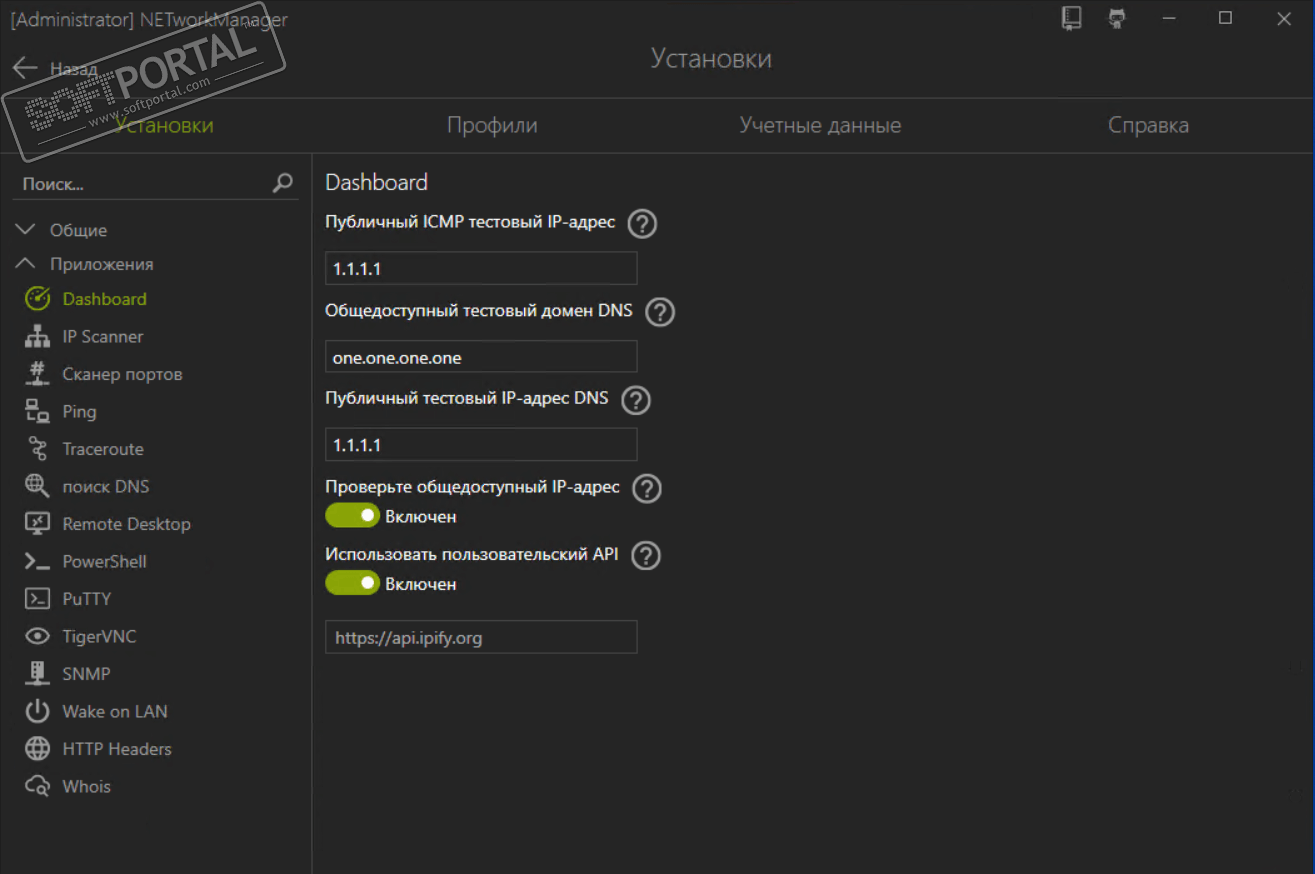Open Сканер портов settings label
The image size is (1315, 874).
click(x=122, y=374)
